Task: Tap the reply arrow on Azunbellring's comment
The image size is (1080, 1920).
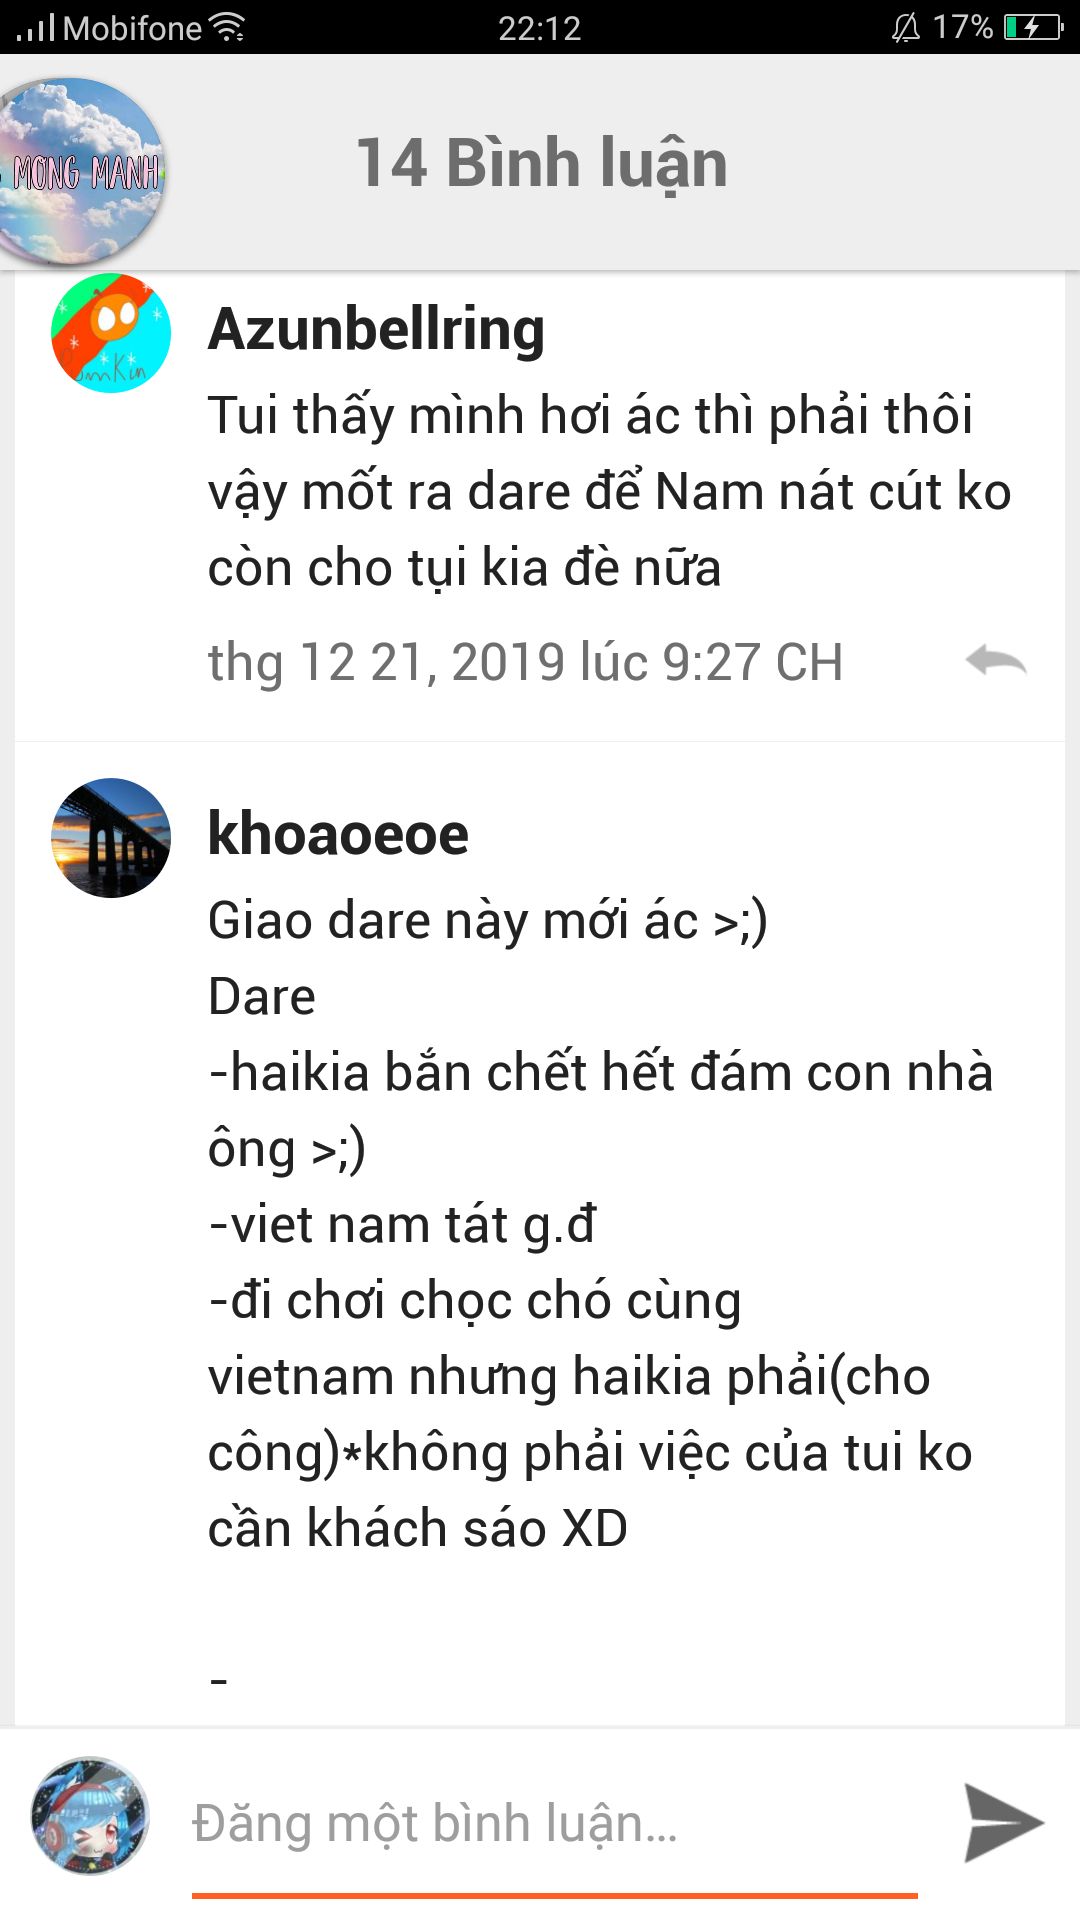Action: (996, 661)
